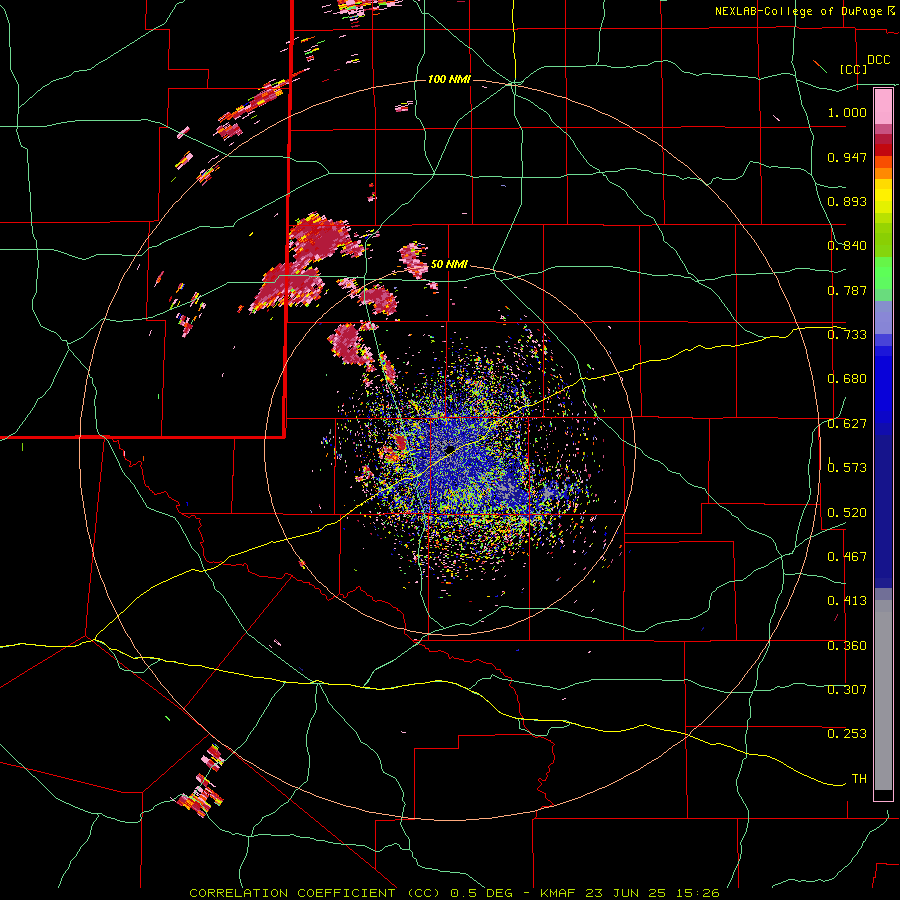The image size is (900, 900).
Task: Select the 0.520 legend value
Action: pyautogui.click(x=847, y=513)
